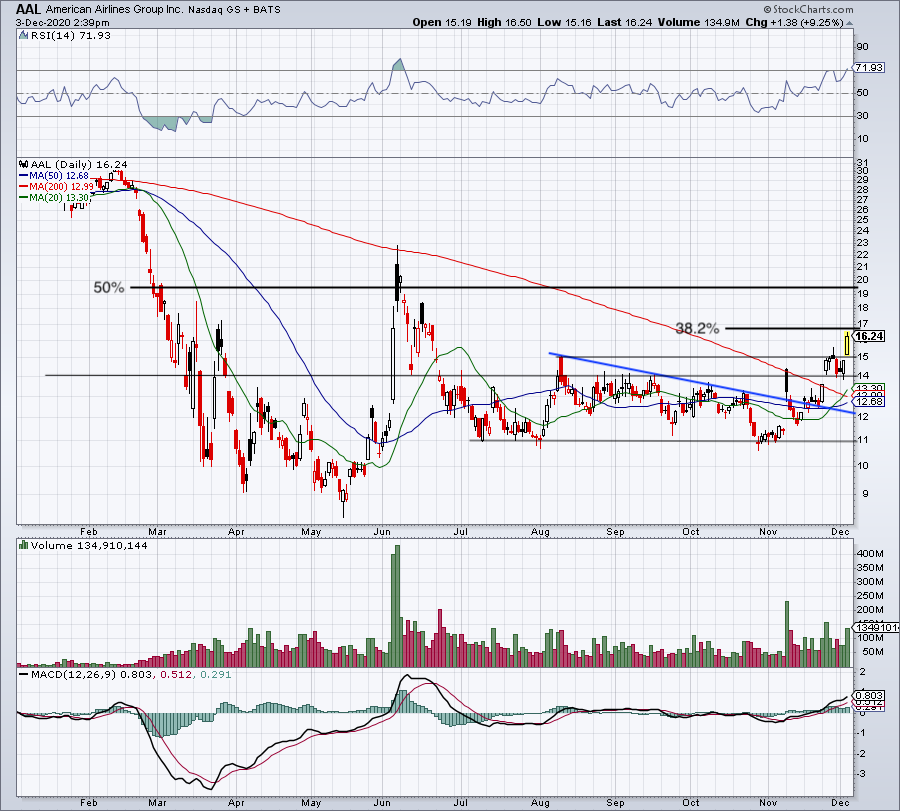Click the Jun label under the price panel
This screenshot has width=900, height=811.
(382, 532)
